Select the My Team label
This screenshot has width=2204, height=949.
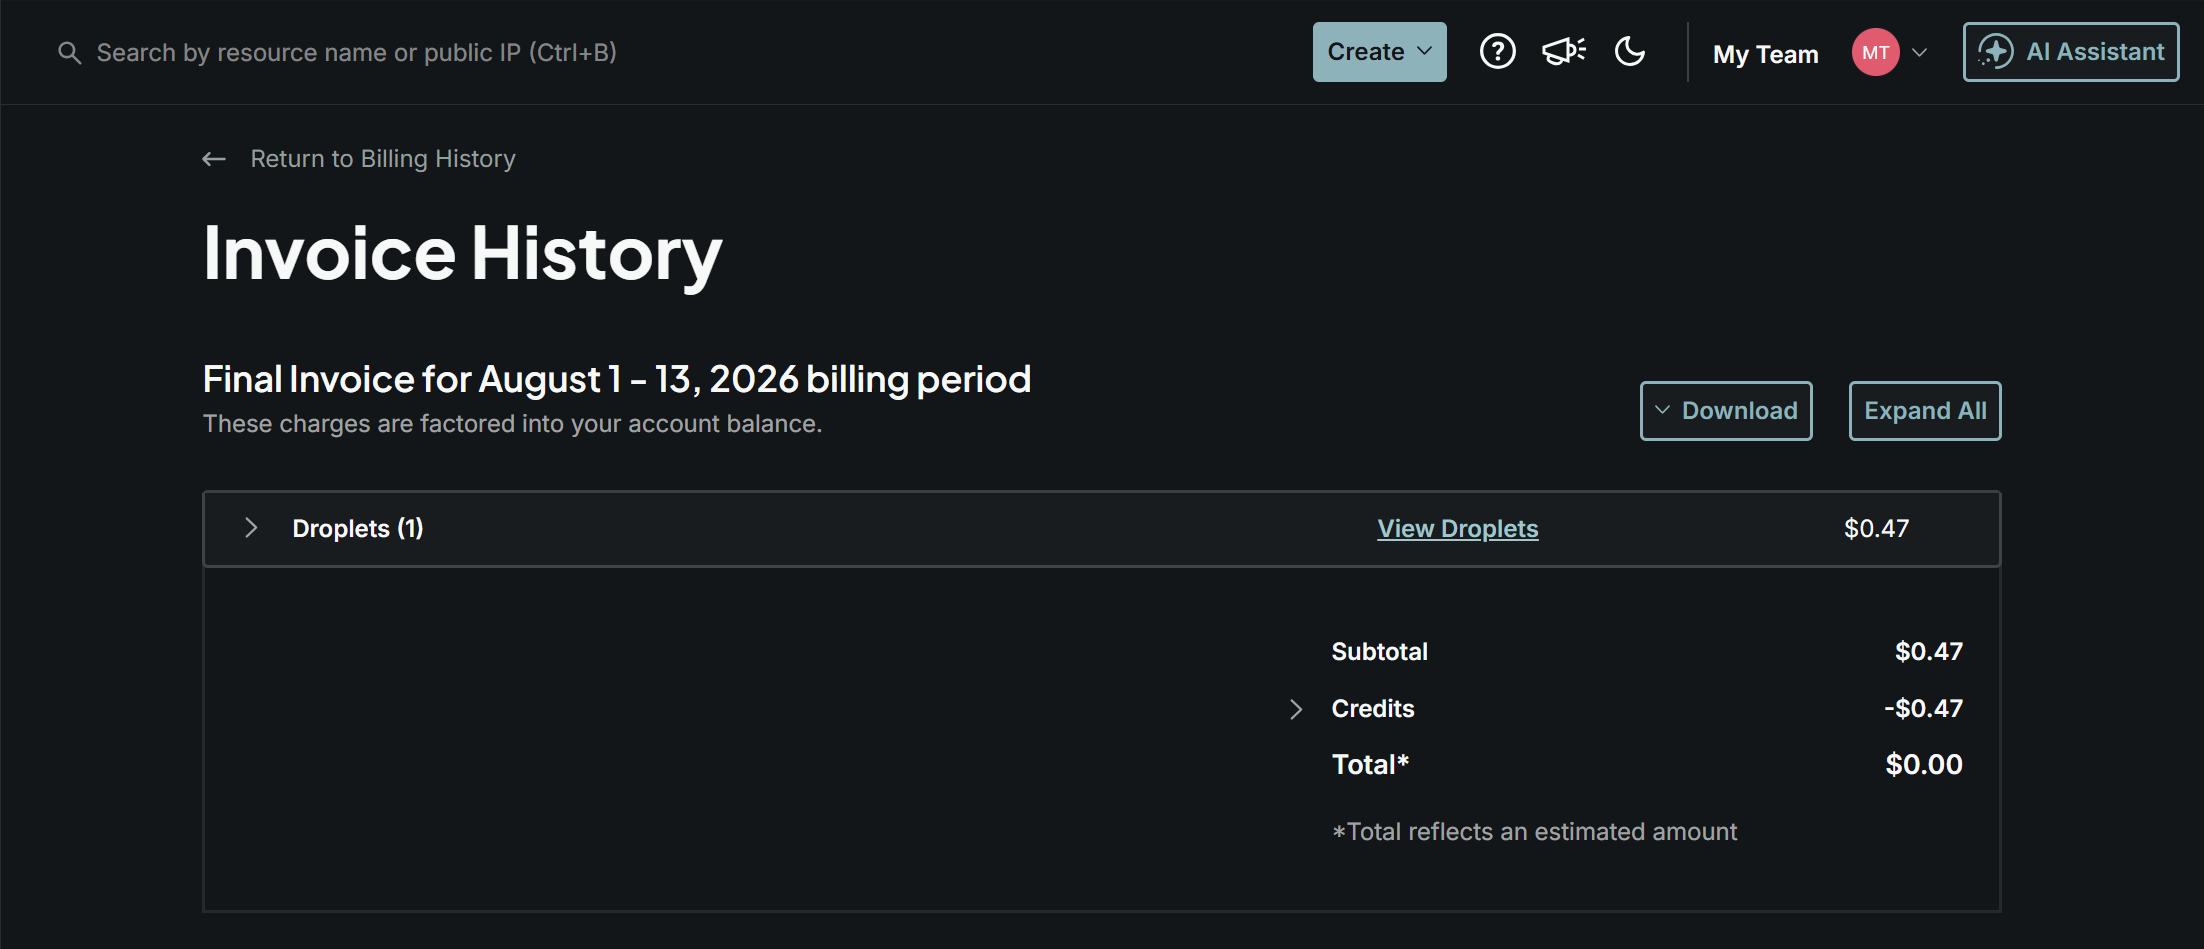(1765, 54)
